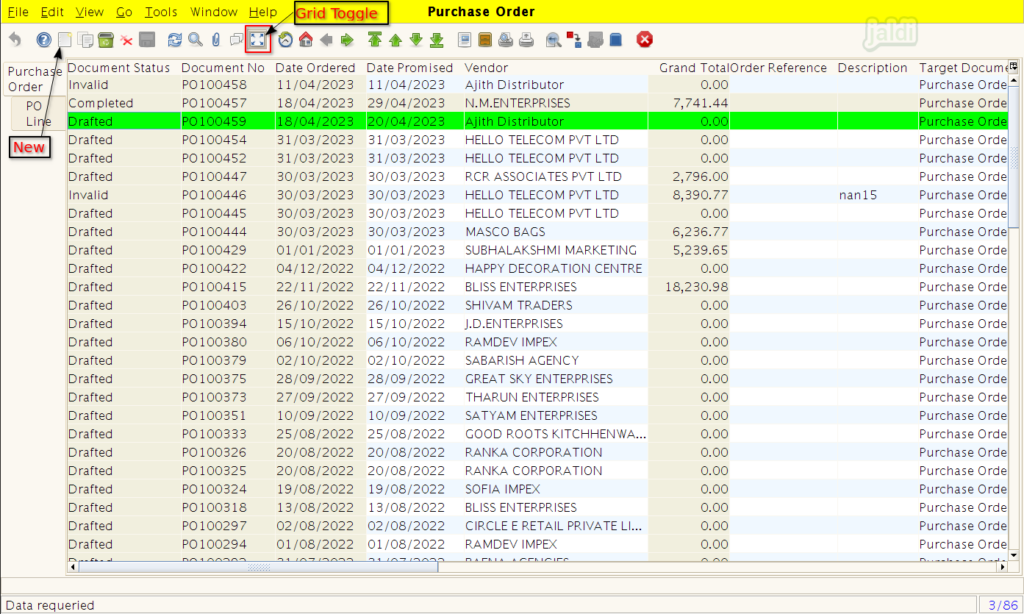The width and height of the screenshot is (1024, 614).
Task: Click the Zoom Across icon
Action: [x=554, y=40]
